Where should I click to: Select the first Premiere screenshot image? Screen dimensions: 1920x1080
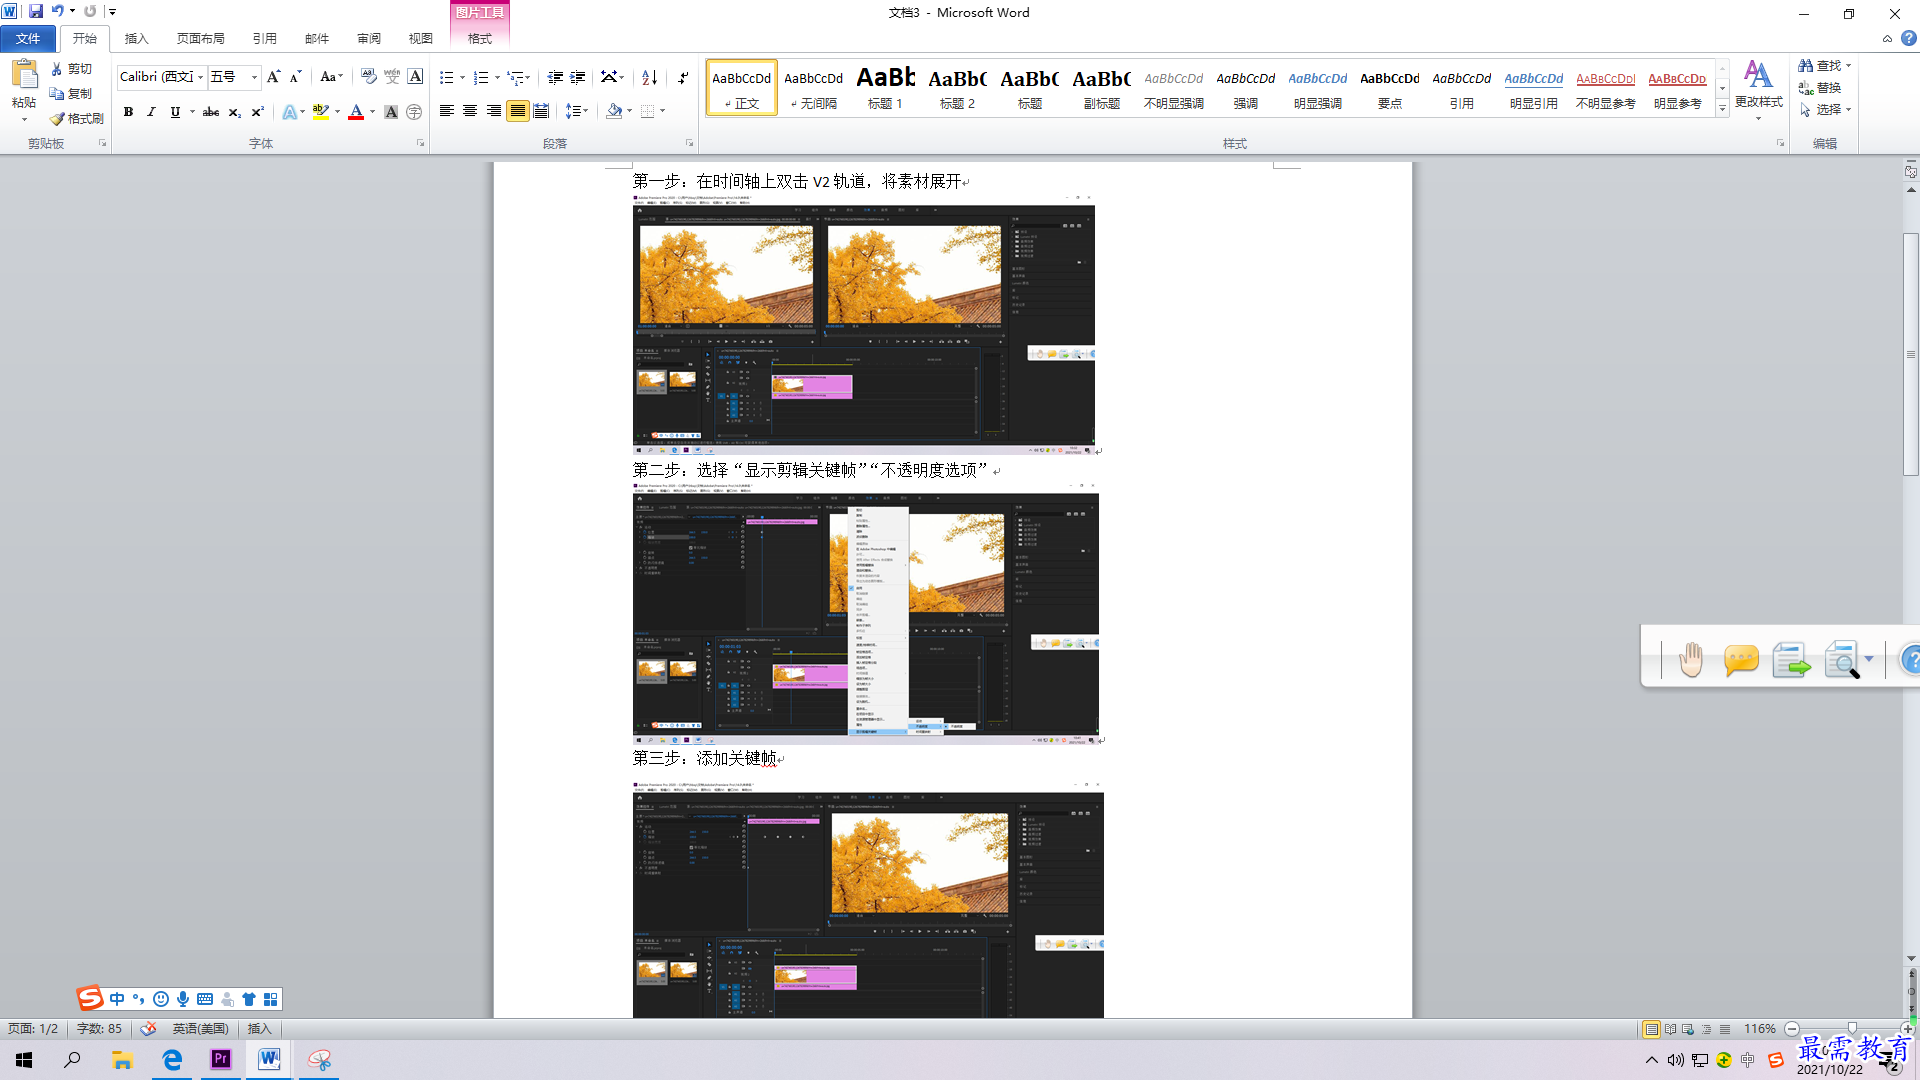pos(864,324)
